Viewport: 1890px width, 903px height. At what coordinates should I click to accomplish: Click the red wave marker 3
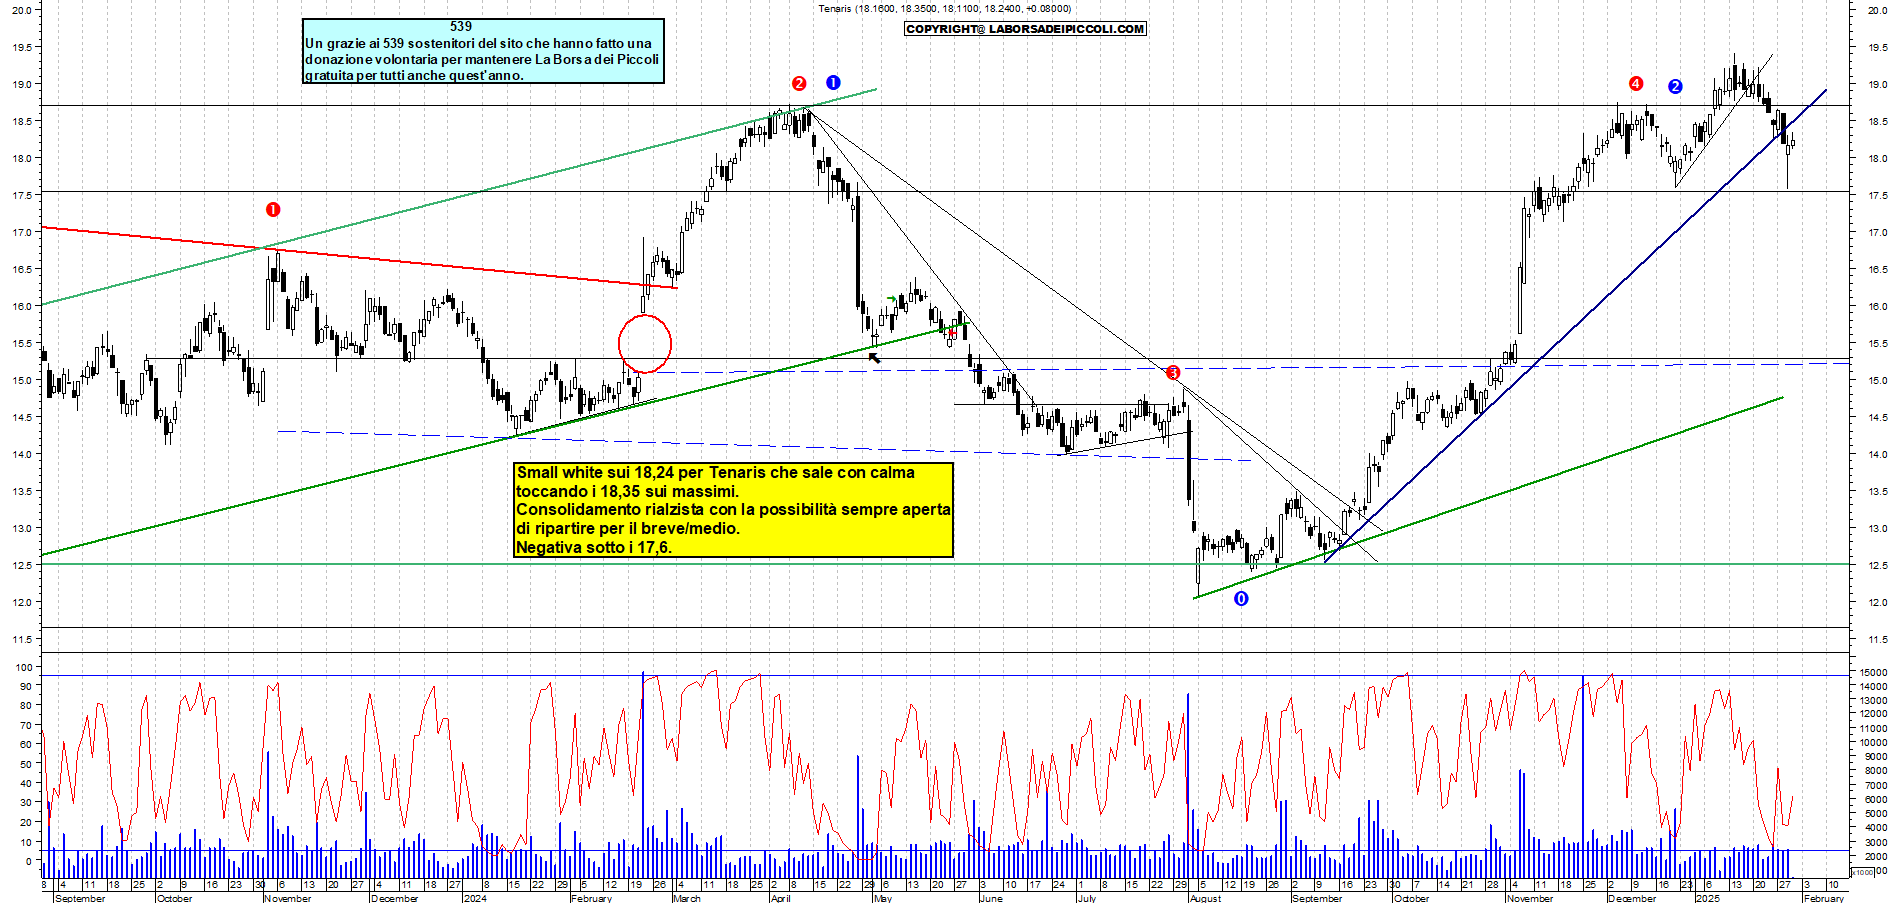pyautogui.click(x=1173, y=372)
